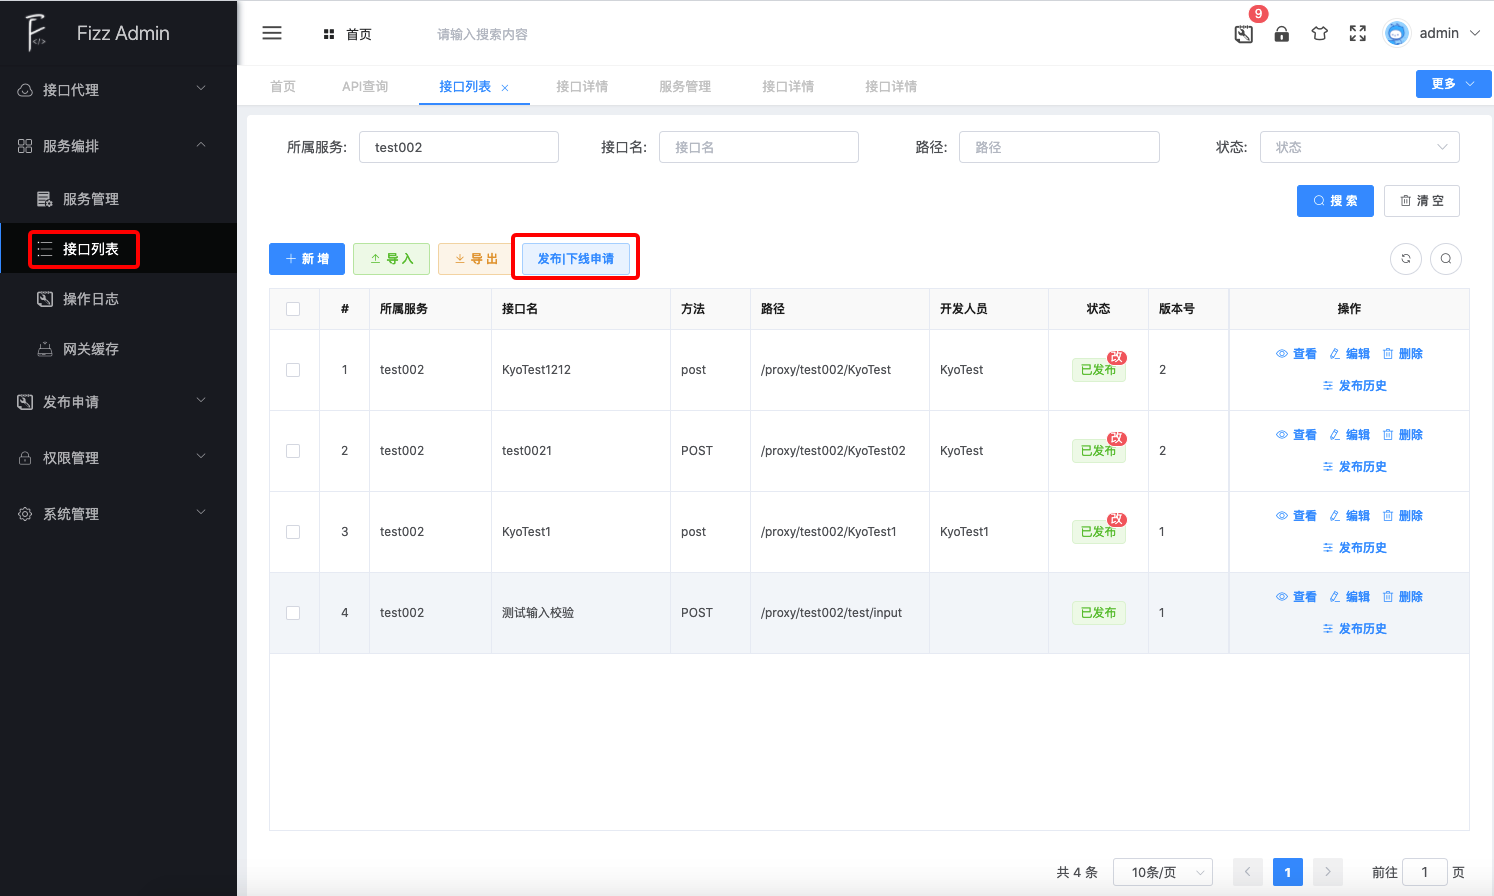Click 发布历史 link for test0021 row
Image resolution: width=1494 pixels, height=896 pixels.
(x=1362, y=467)
